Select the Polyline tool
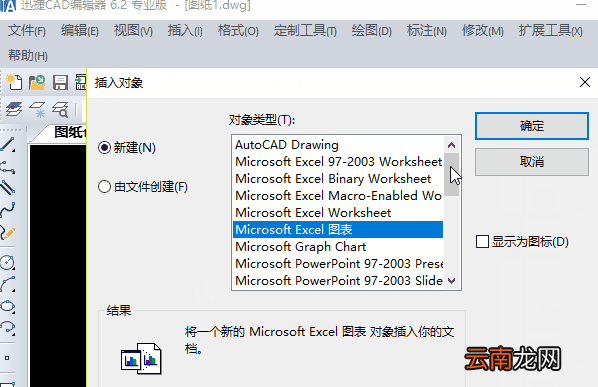The width and height of the screenshot is (598, 387). pos(8,167)
